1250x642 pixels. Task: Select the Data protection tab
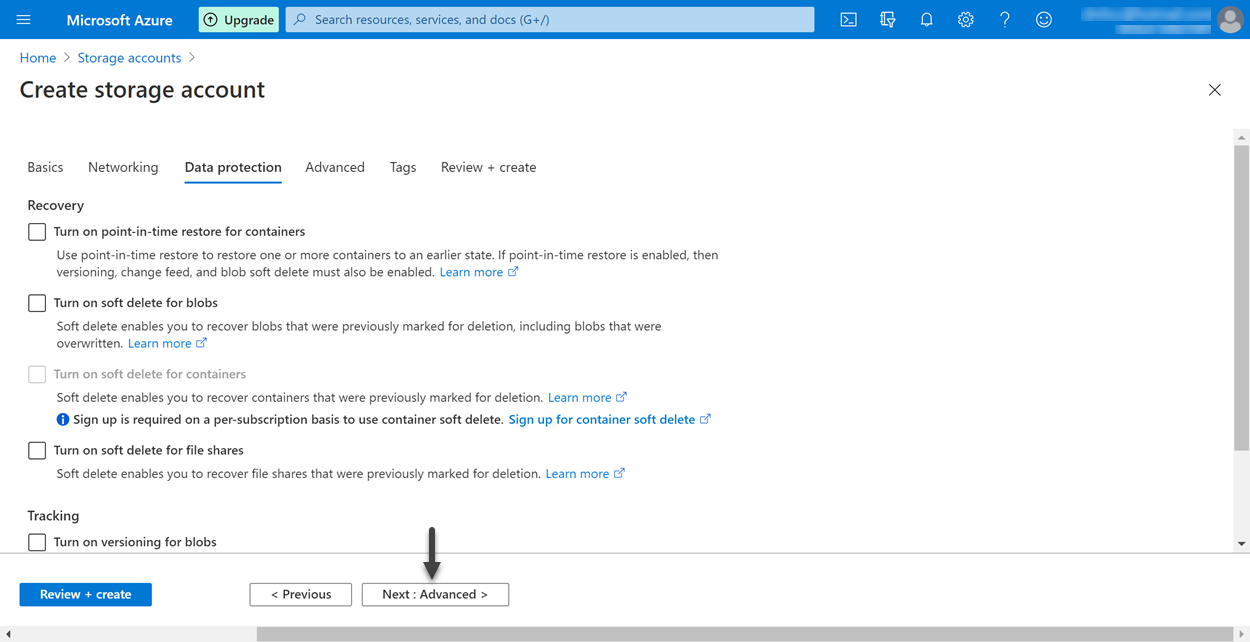coord(233,167)
